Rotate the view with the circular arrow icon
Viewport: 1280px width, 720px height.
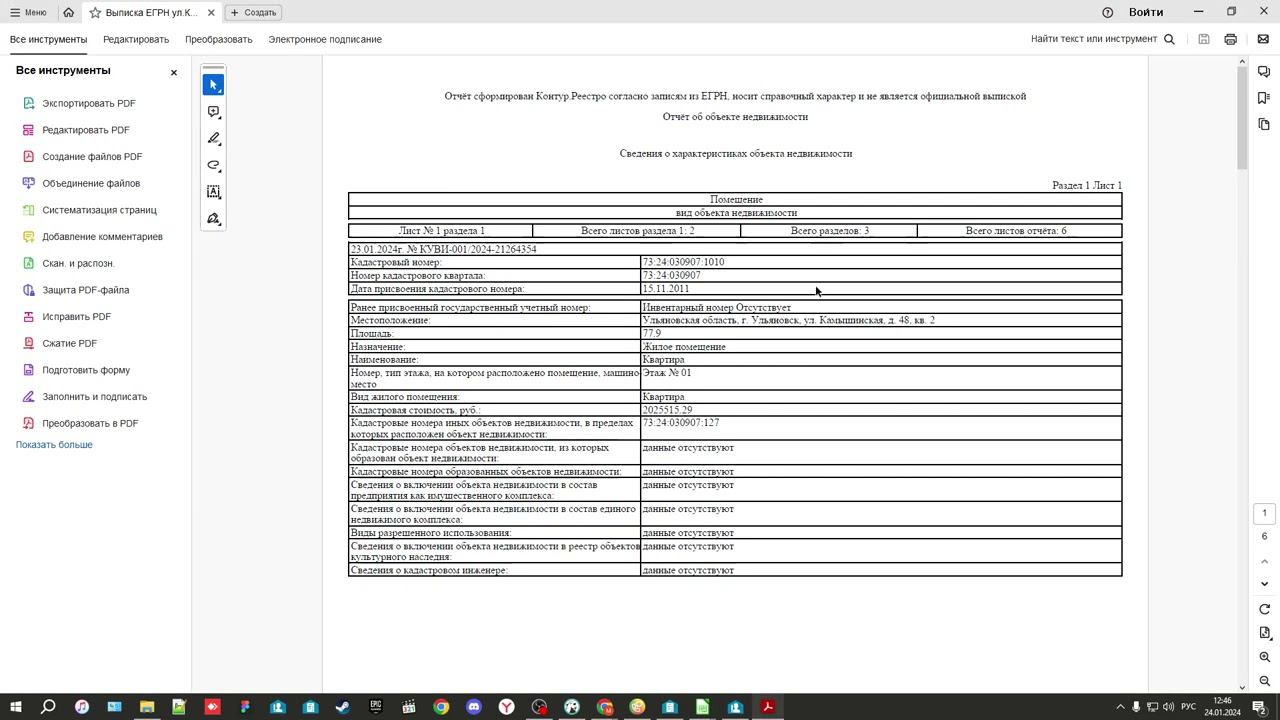point(1264,609)
